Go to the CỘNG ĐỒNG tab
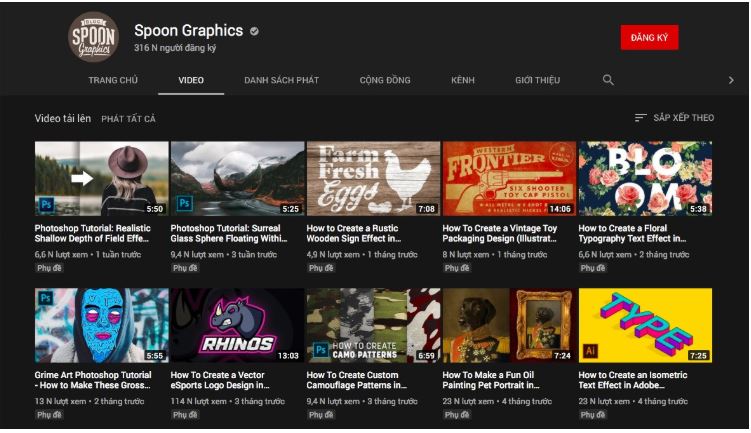The height and width of the screenshot is (433, 751). pos(385,80)
